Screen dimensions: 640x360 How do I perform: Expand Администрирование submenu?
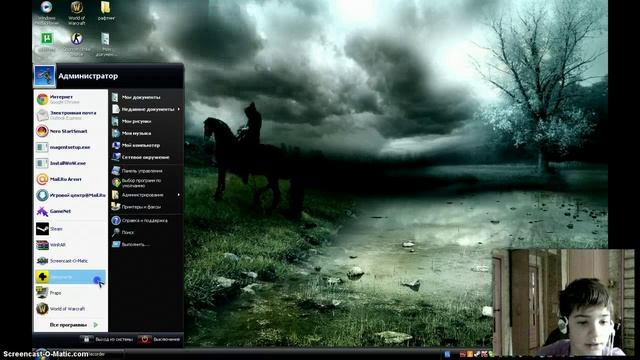(x=146, y=195)
